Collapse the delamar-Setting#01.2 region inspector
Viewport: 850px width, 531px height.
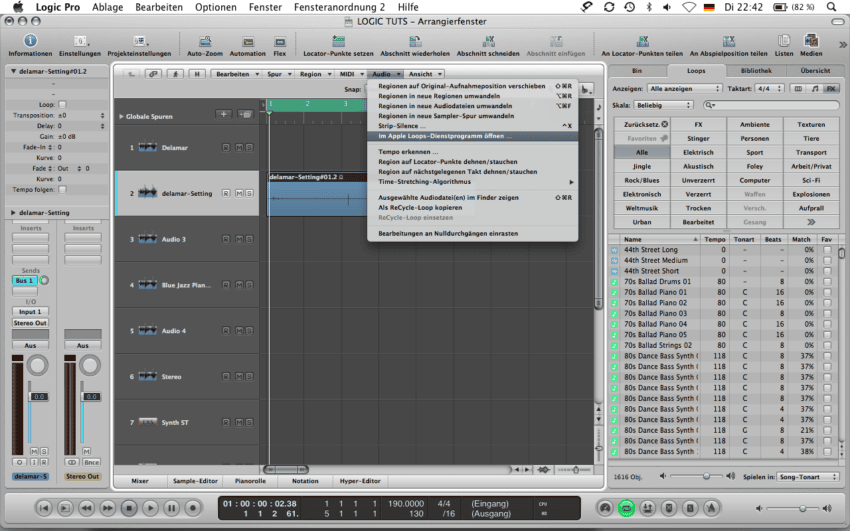(x=13, y=71)
